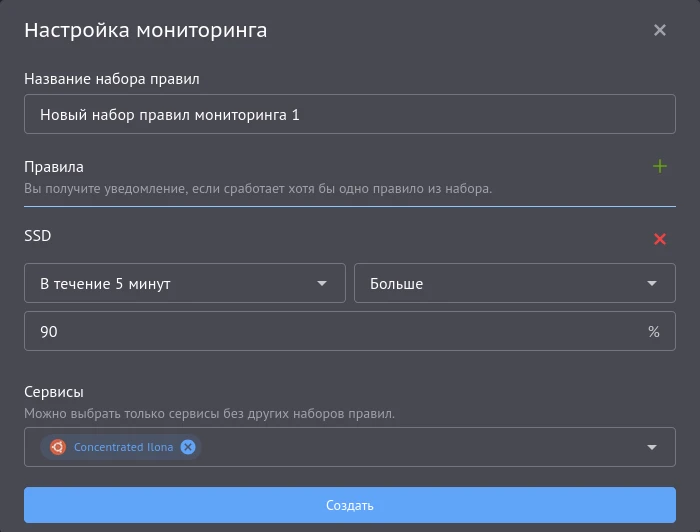Click the rules notification hint text
Screen dimensions: 700x532
258,188
